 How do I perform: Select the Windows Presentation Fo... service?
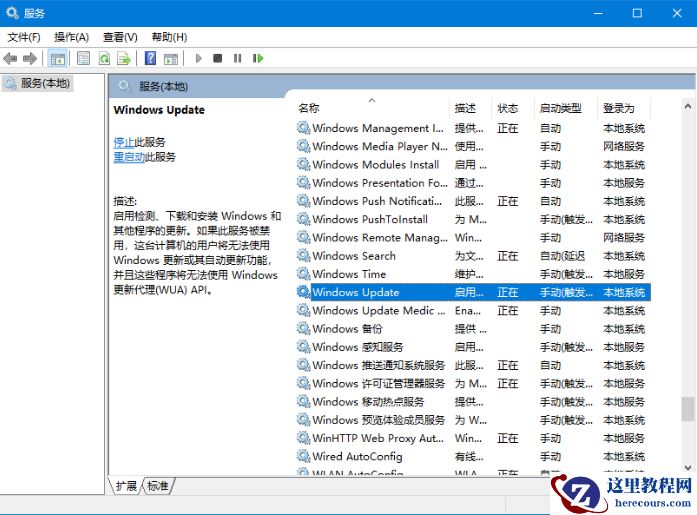point(473,183)
